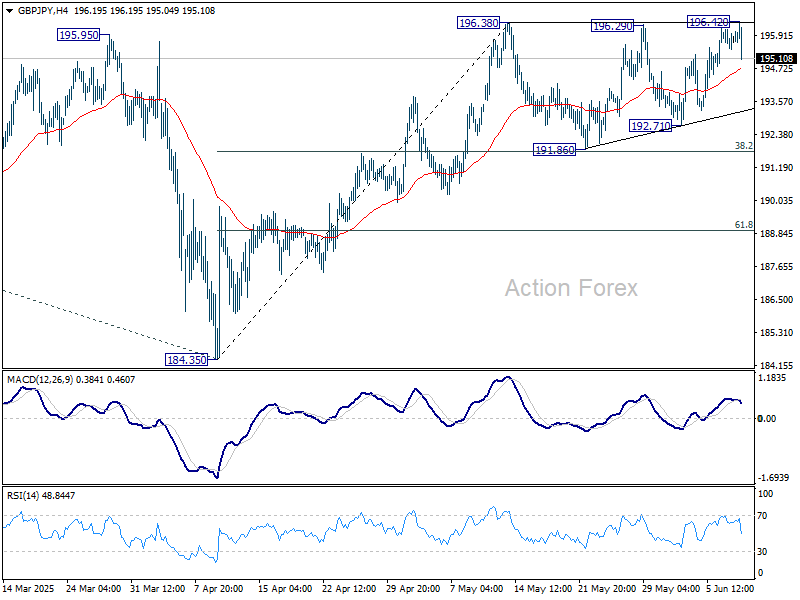Screen dimensions: 800x600
Task: Select the current price tag 195.108
Action: tap(777, 59)
